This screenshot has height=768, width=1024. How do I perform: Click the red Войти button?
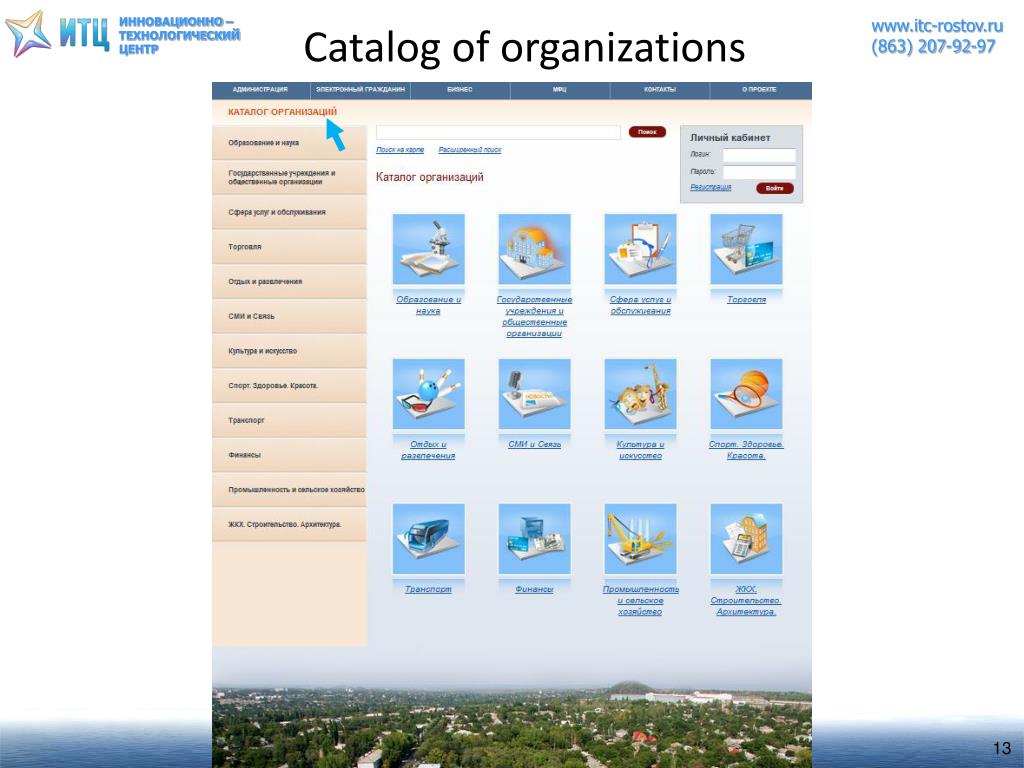[775, 188]
